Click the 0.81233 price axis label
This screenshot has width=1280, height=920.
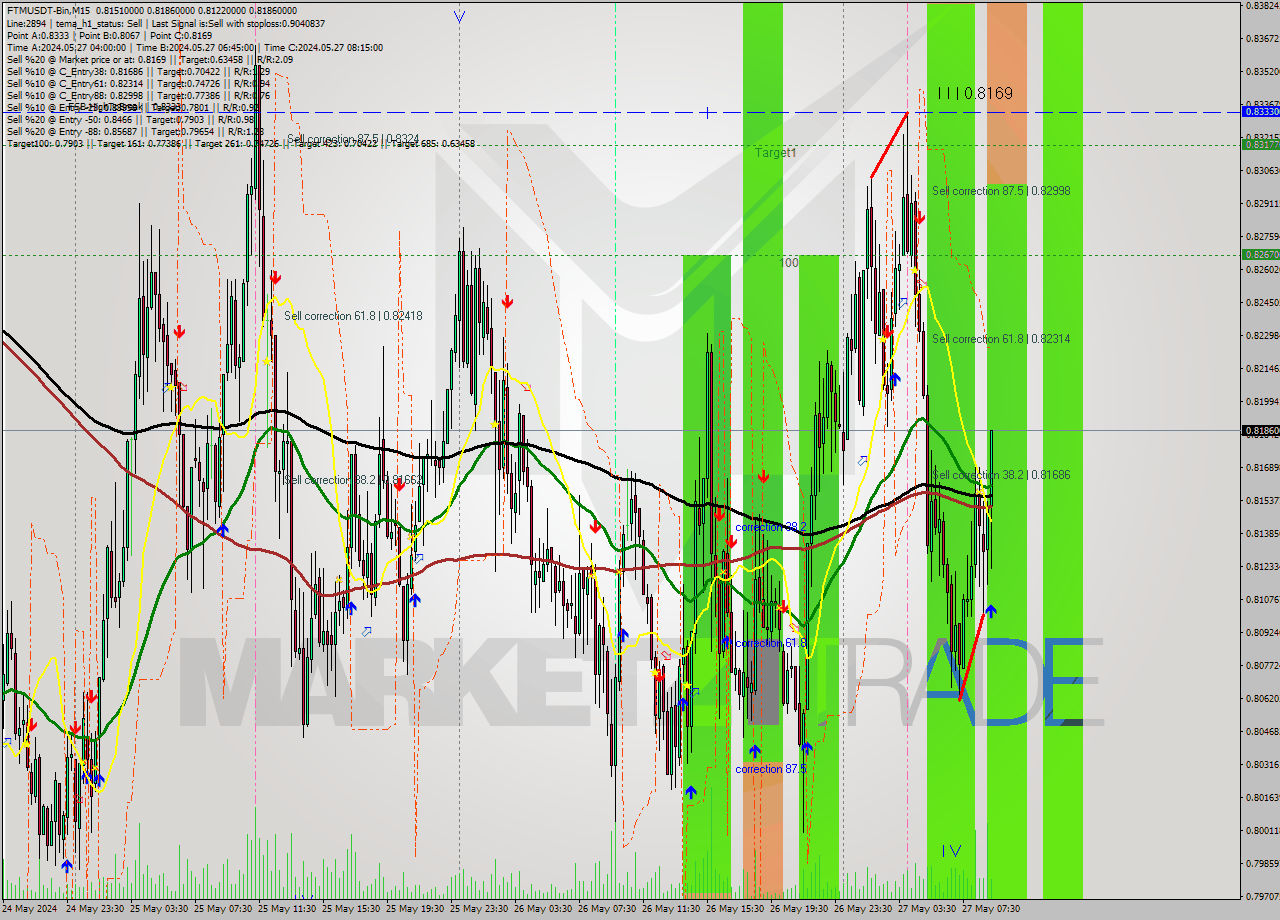[x=1262, y=566]
